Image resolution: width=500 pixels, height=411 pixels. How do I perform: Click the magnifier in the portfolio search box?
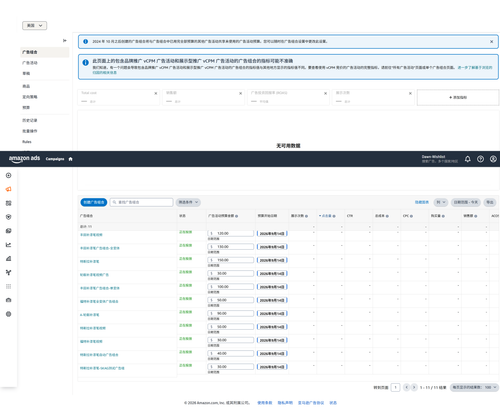click(114, 202)
